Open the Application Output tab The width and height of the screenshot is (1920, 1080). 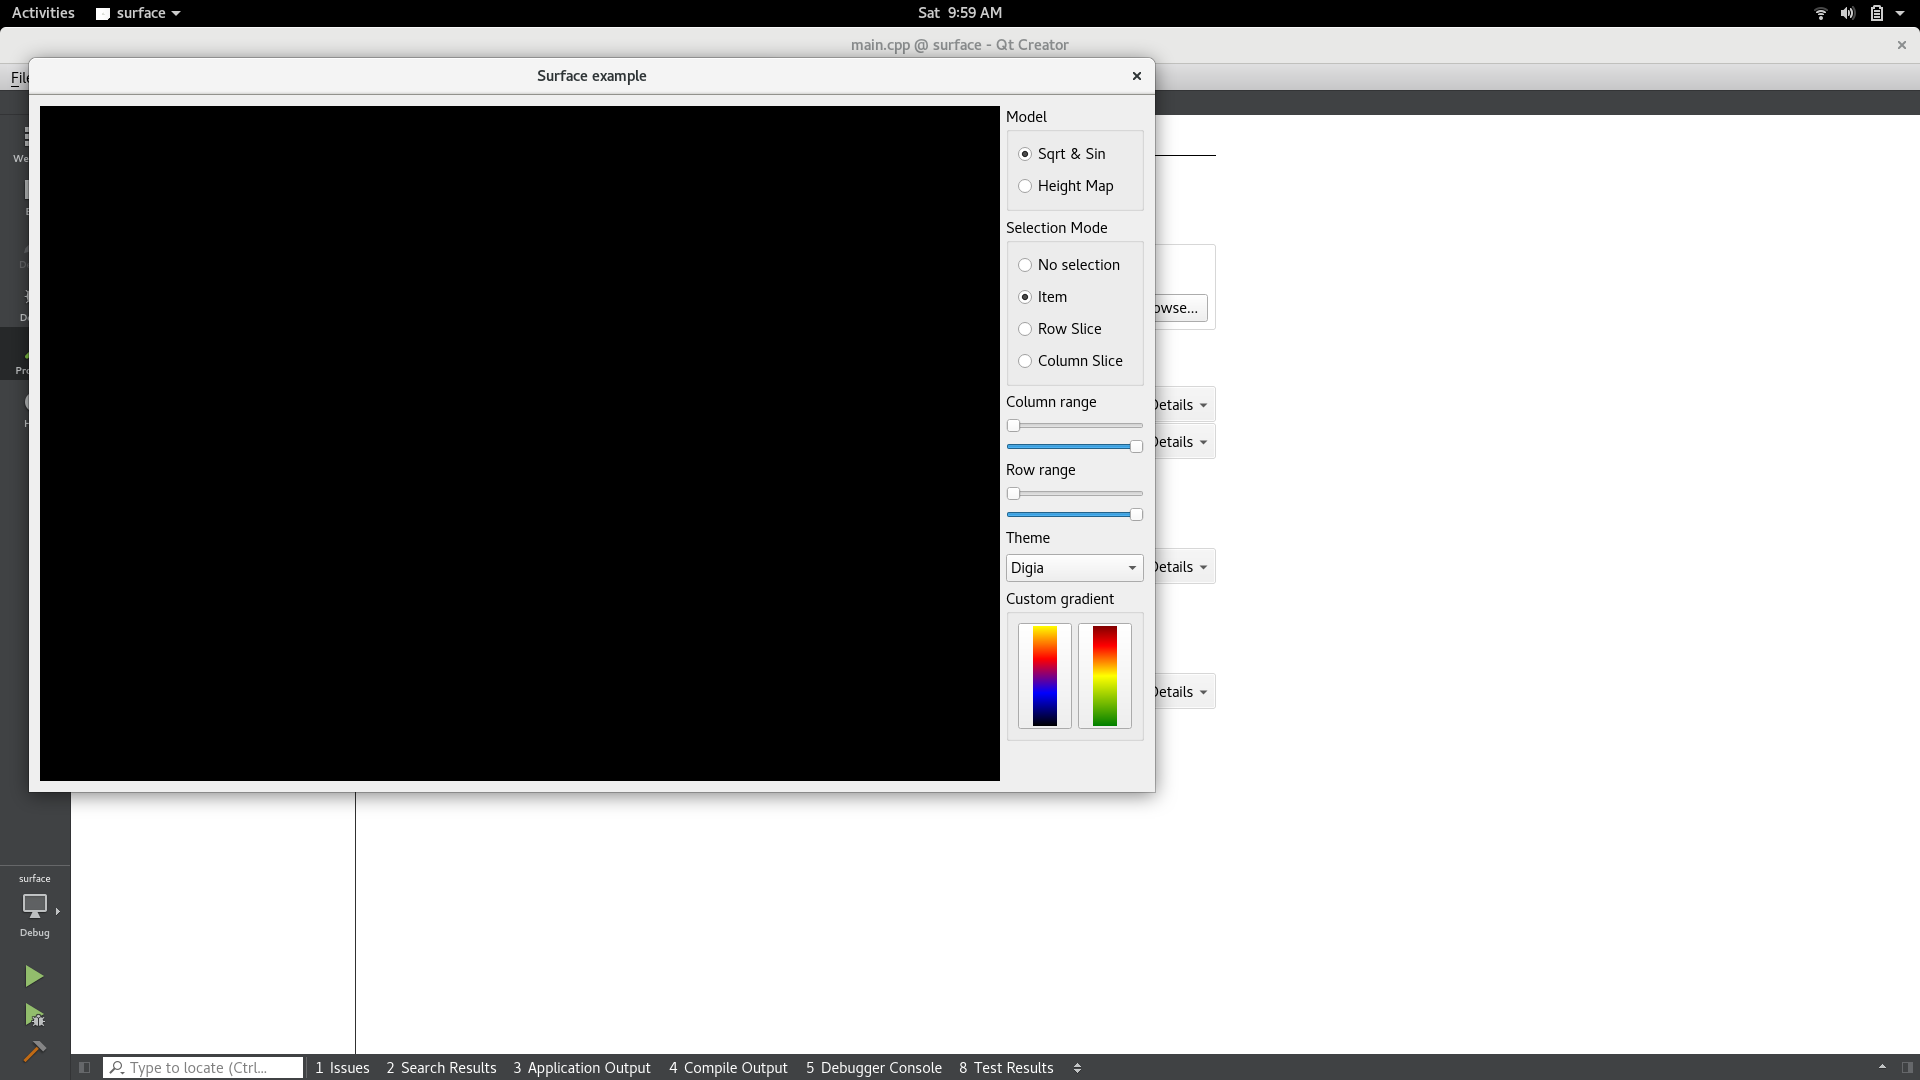pyautogui.click(x=581, y=1068)
